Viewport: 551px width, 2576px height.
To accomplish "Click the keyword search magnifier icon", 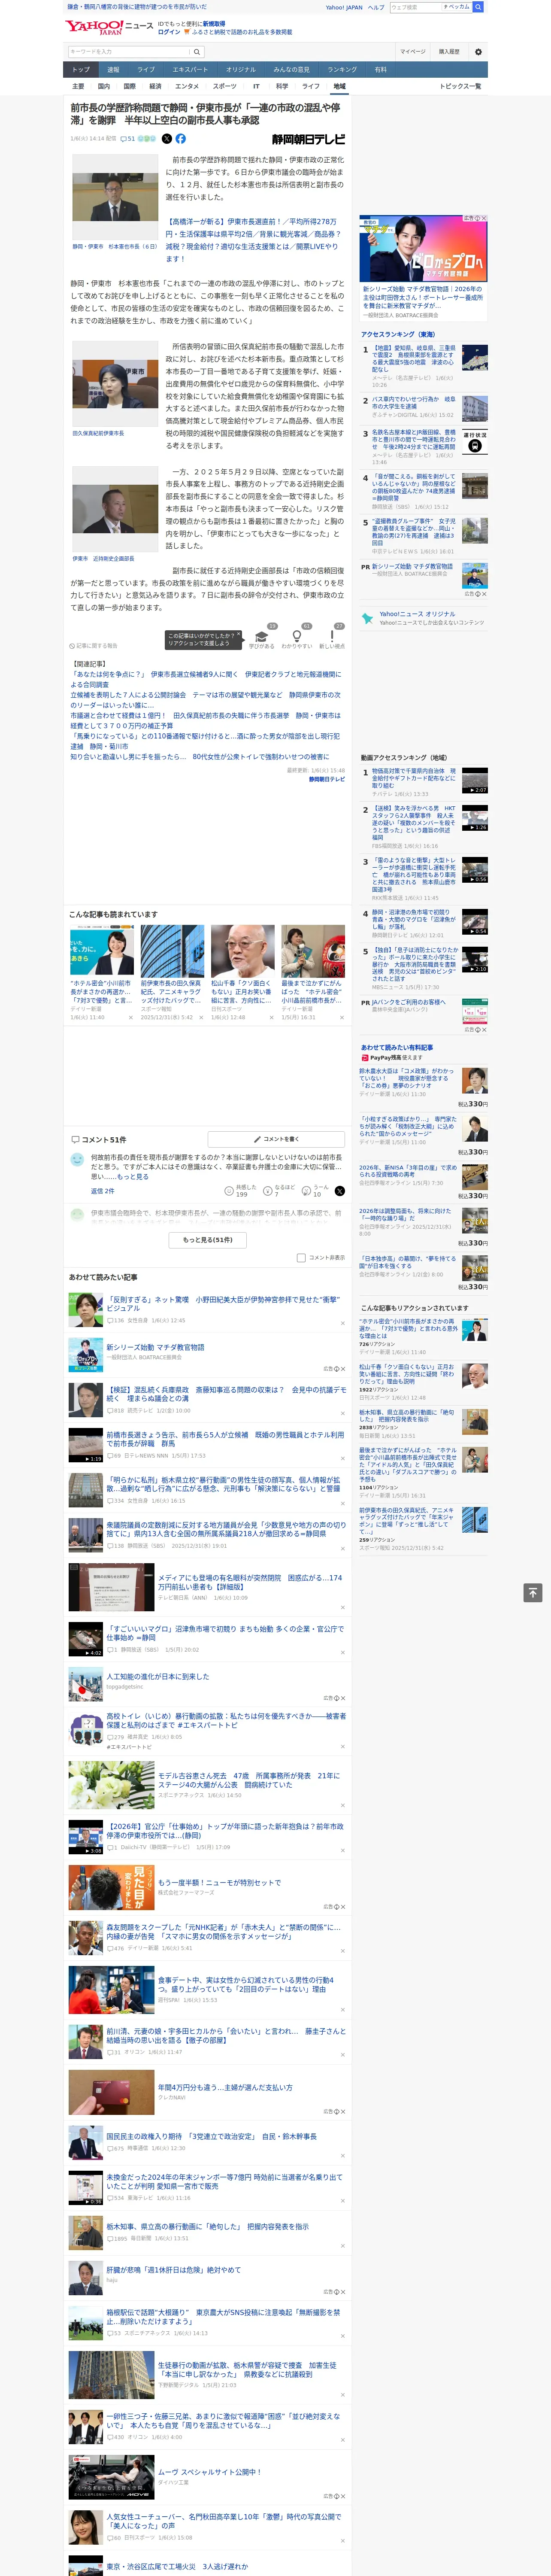I will tap(197, 52).
